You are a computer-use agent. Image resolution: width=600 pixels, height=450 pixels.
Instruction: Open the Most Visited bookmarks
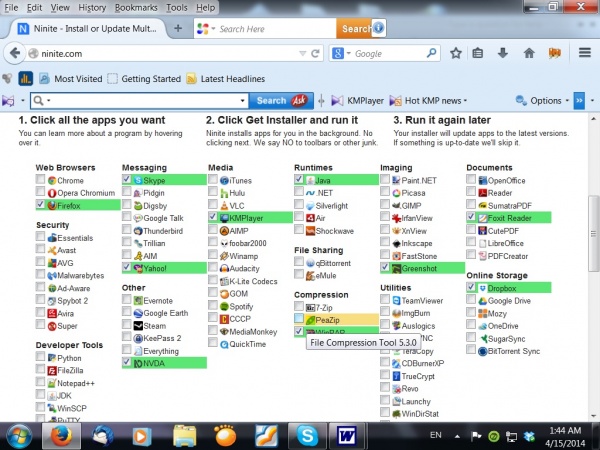(x=71, y=79)
